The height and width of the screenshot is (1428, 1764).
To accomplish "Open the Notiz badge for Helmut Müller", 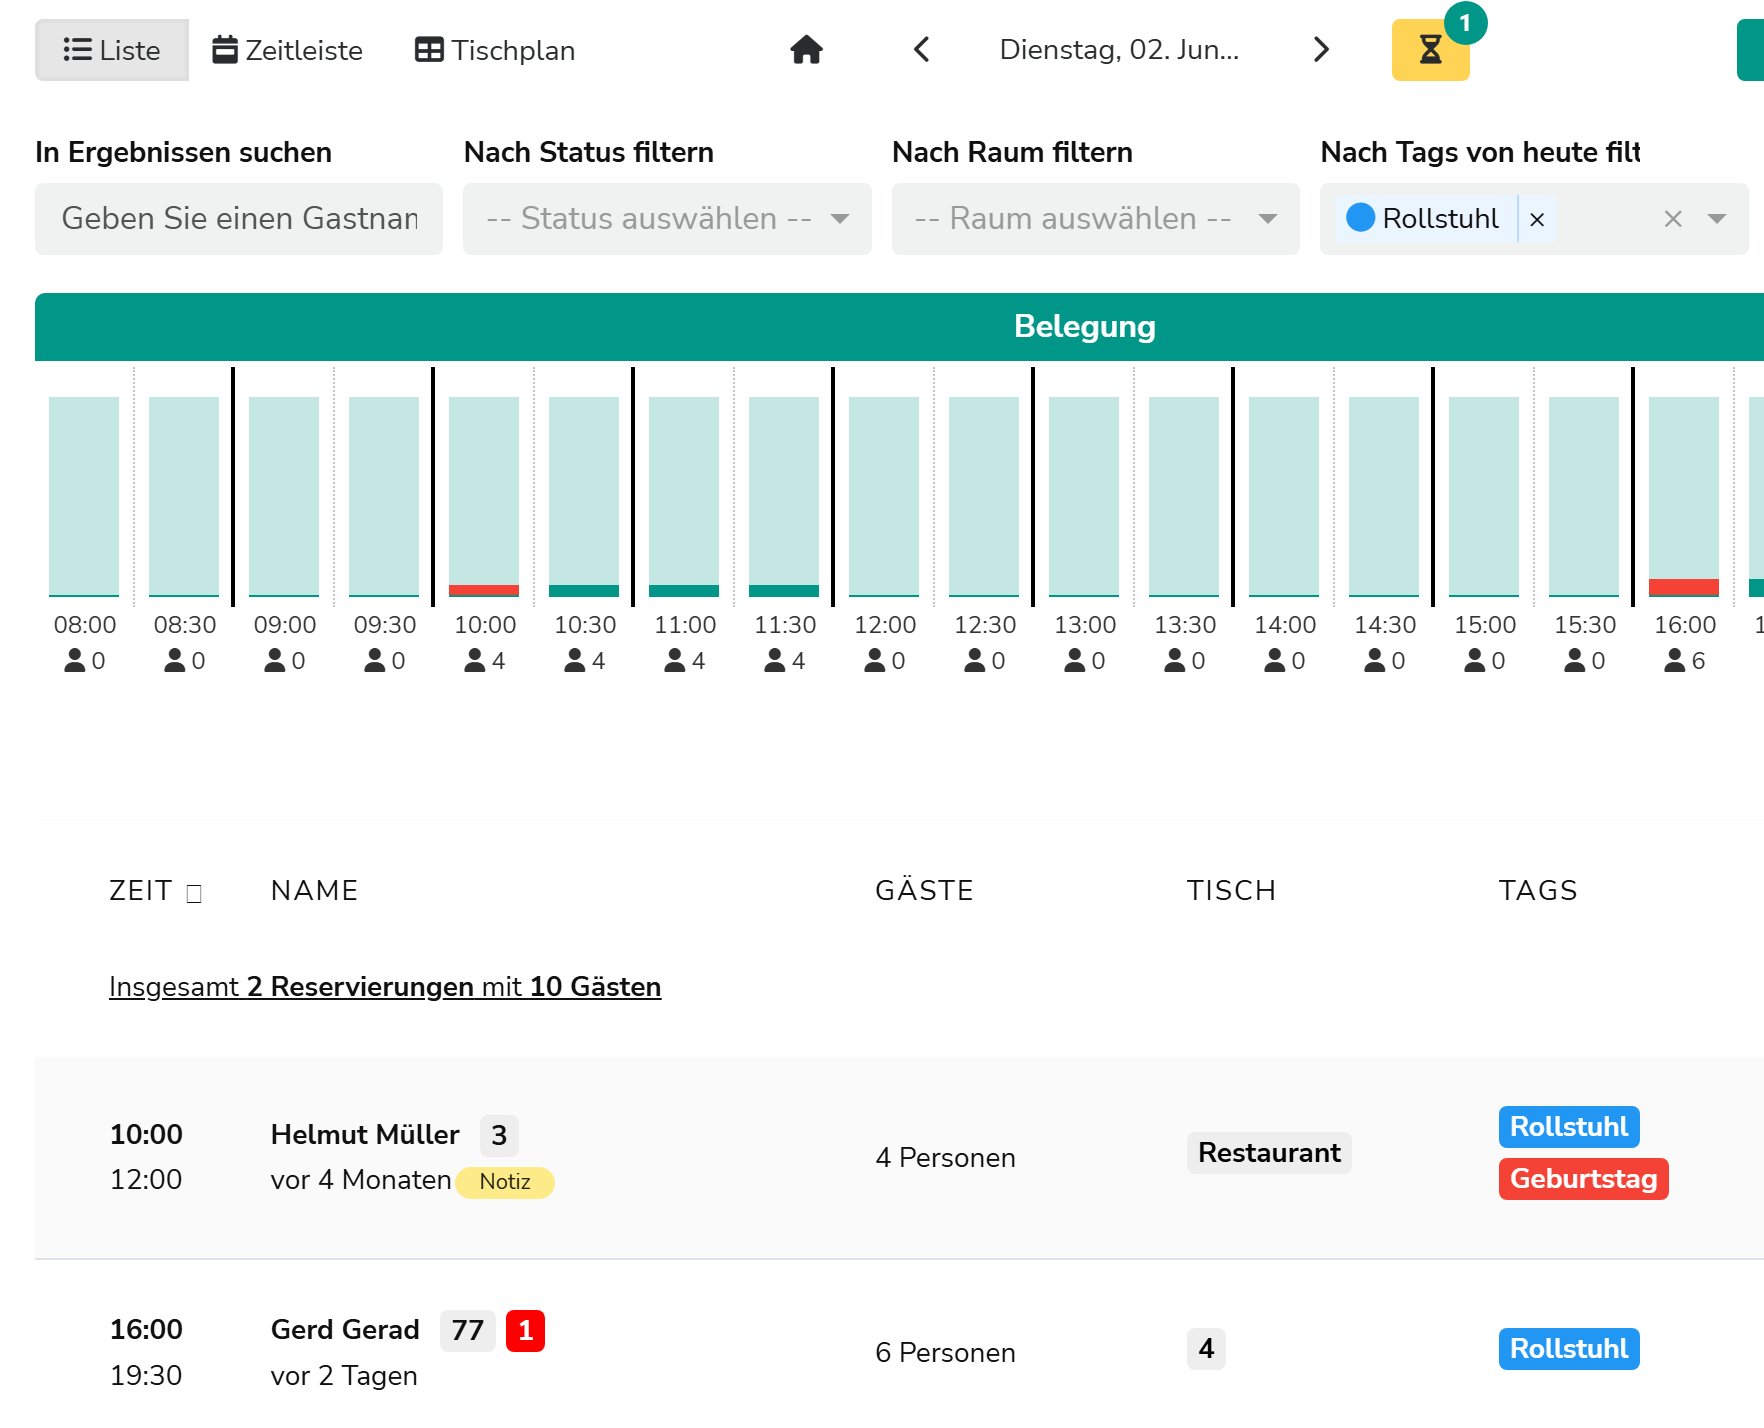I will (x=505, y=1182).
